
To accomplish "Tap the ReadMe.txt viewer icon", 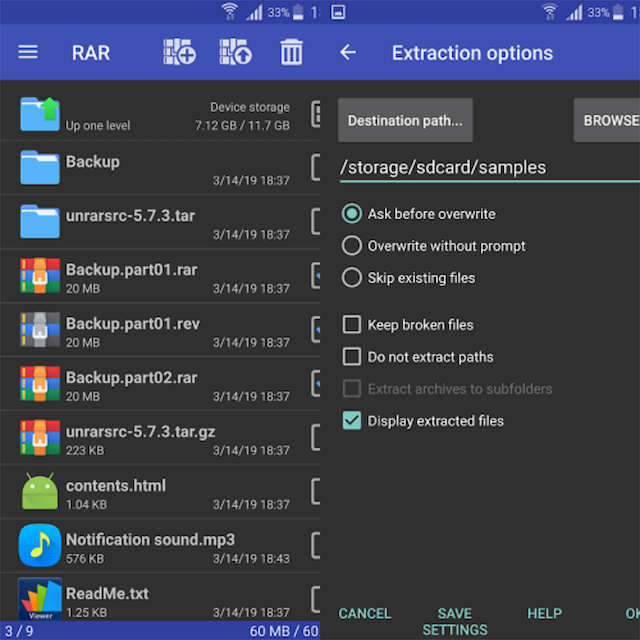I will click(x=40, y=599).
